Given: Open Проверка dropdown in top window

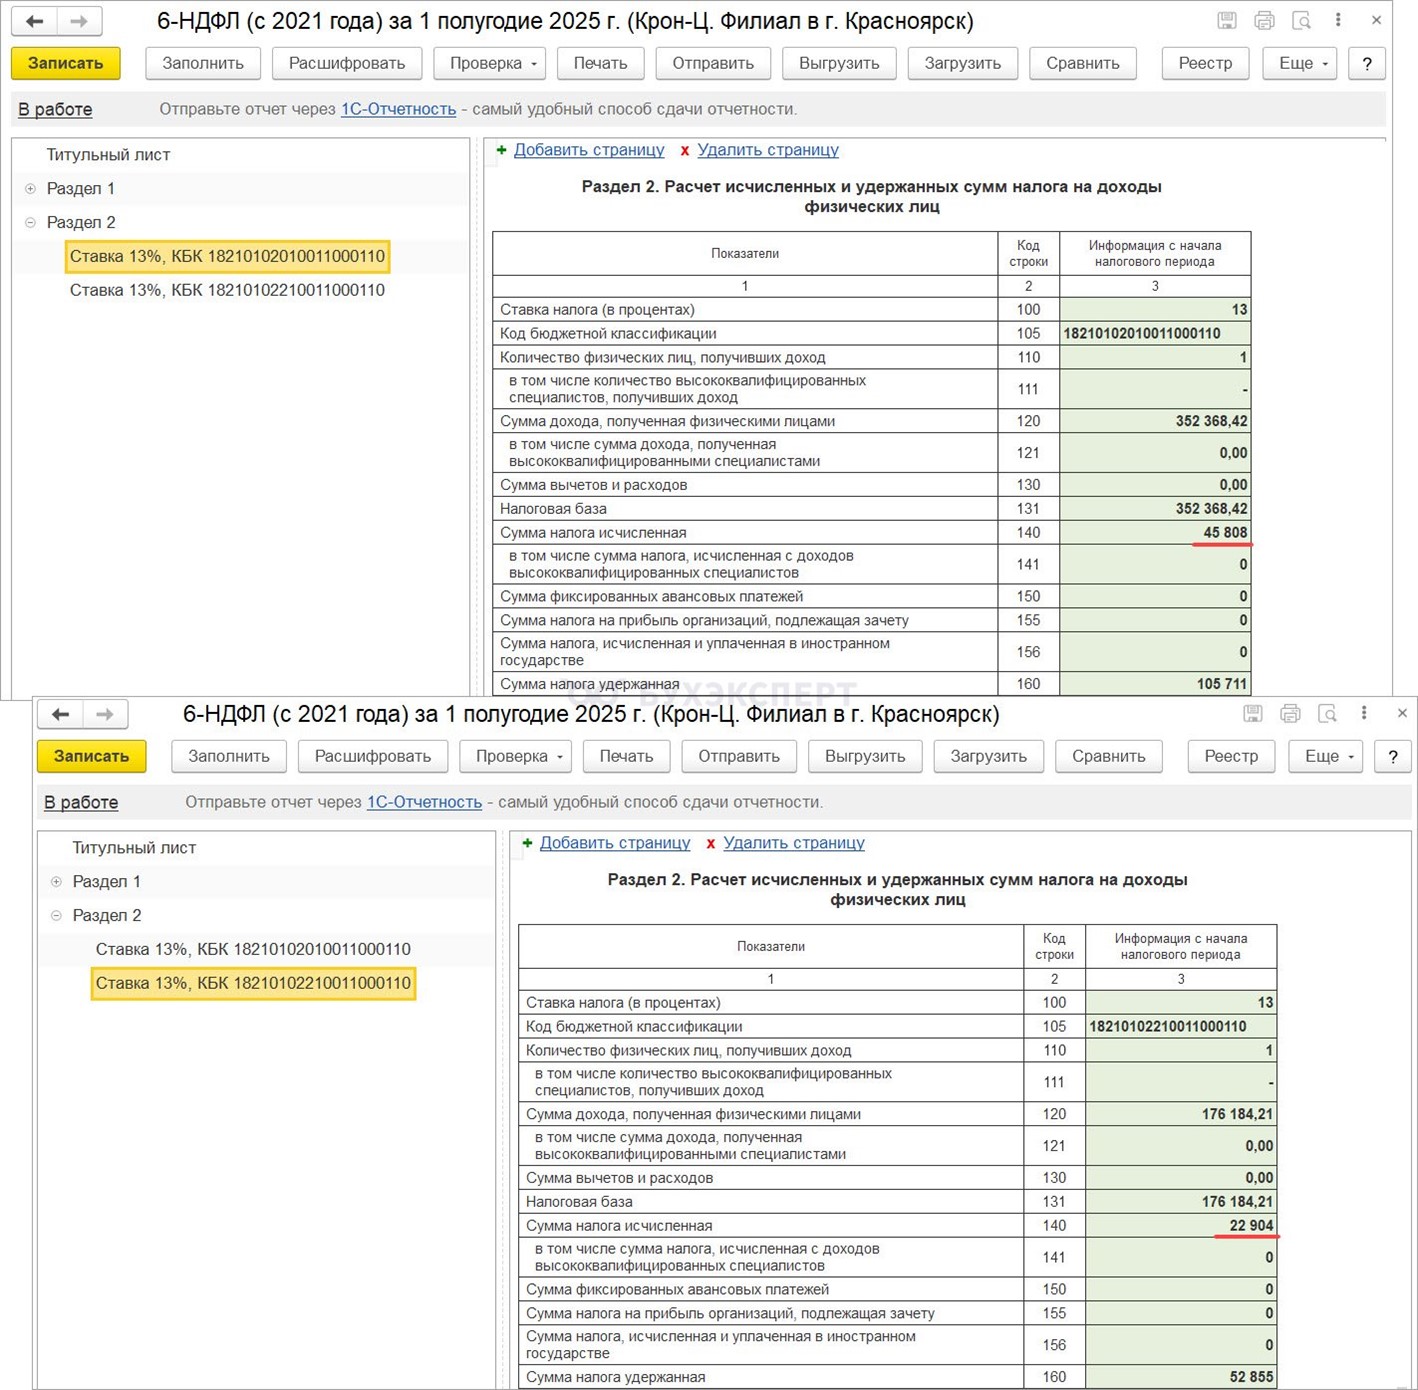Looking at the screenshot, I should point(495,63).
